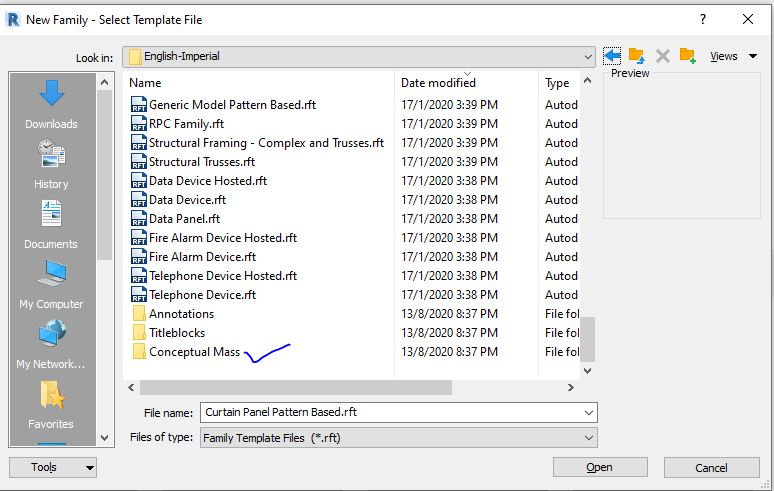
Task: Expand the Look in folder dropdown
Action: pos(587,56)
